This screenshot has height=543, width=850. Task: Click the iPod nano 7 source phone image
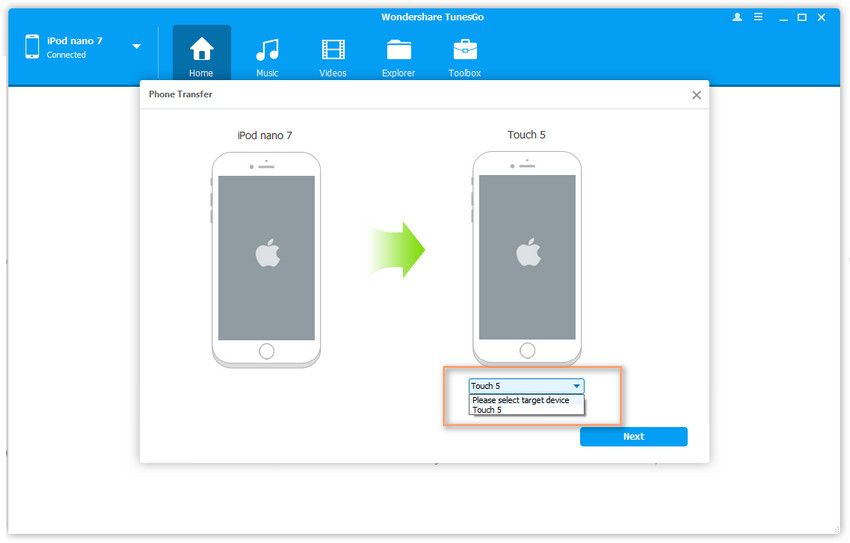pyautogui.click(x=266, y=258)
